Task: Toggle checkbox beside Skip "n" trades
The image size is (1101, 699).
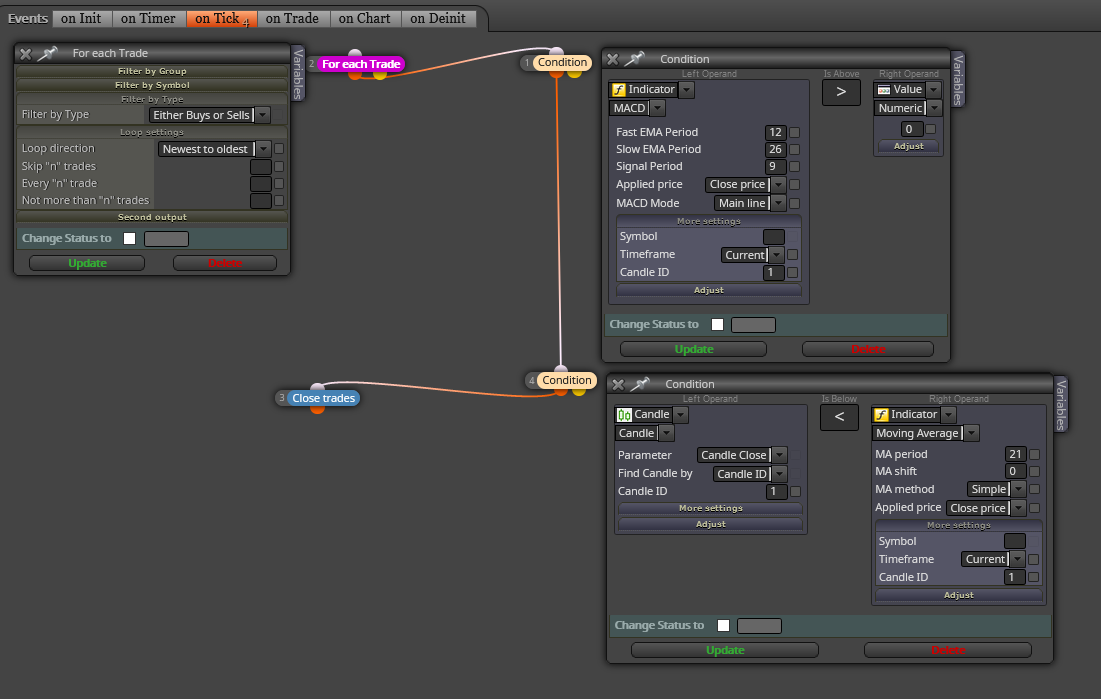Action: [279, 166]
